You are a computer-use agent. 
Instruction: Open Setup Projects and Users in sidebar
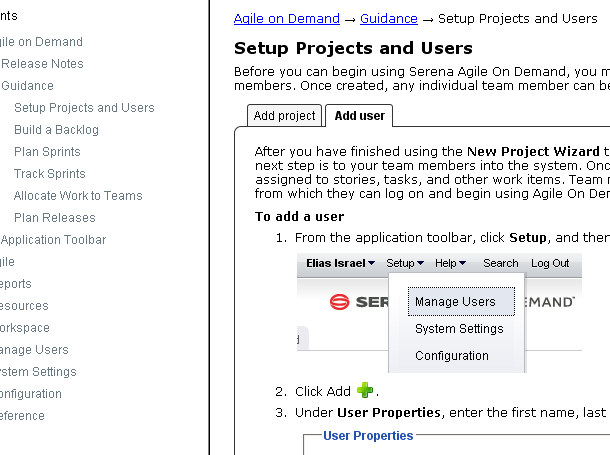pos(84,108)
